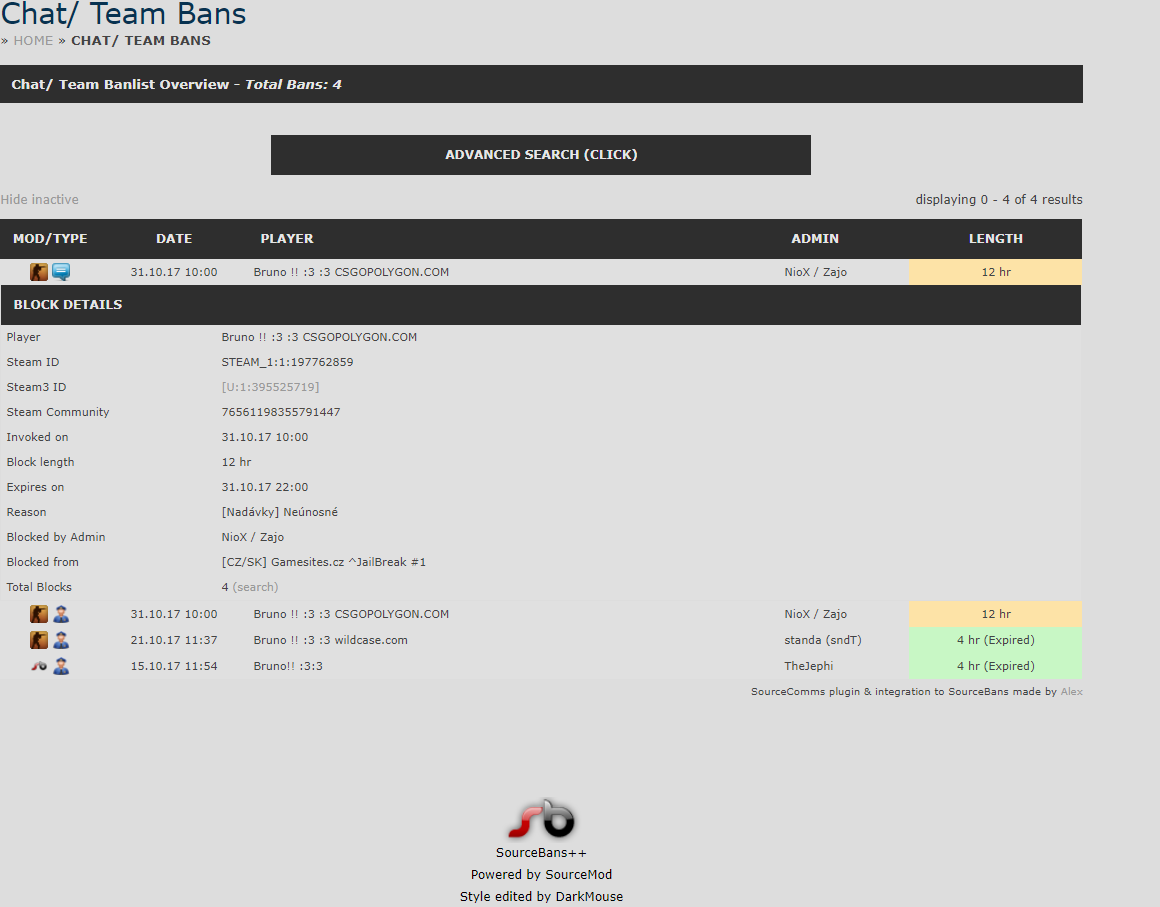Click SourceBans web icon in 15.10.17 row
Image resolution: width=1160 pixels, height=907 pixels.
pyautogui.click(x=39, y=666)
